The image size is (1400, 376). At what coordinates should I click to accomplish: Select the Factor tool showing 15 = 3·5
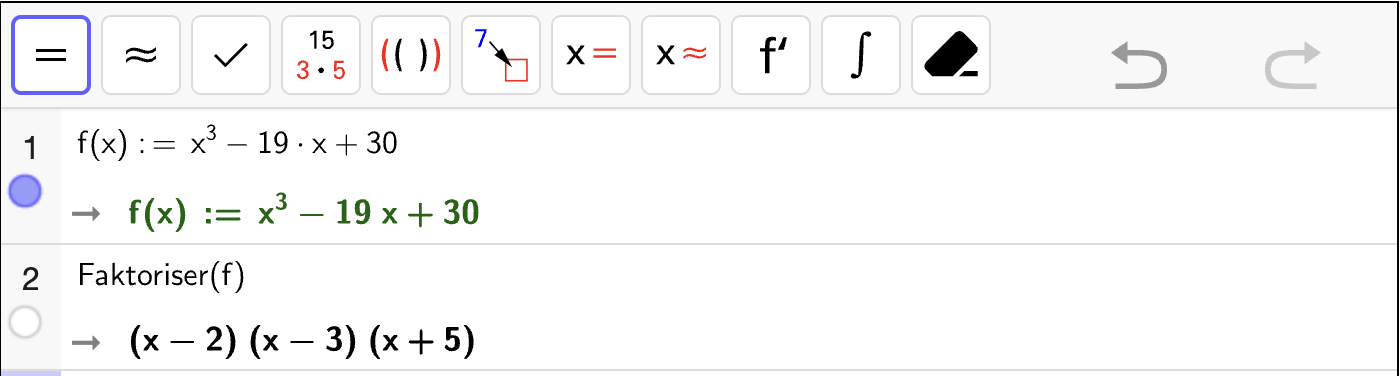(x=321, y=55)
